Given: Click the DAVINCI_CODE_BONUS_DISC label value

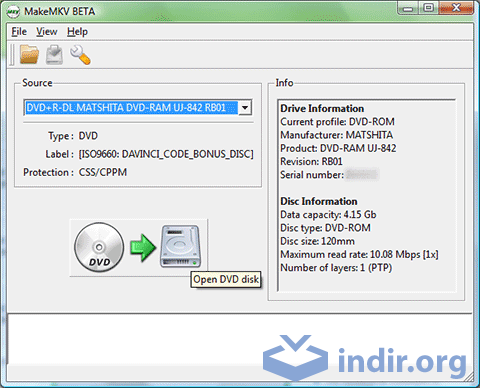Looking at the screenshot, I should coord(166,154).
